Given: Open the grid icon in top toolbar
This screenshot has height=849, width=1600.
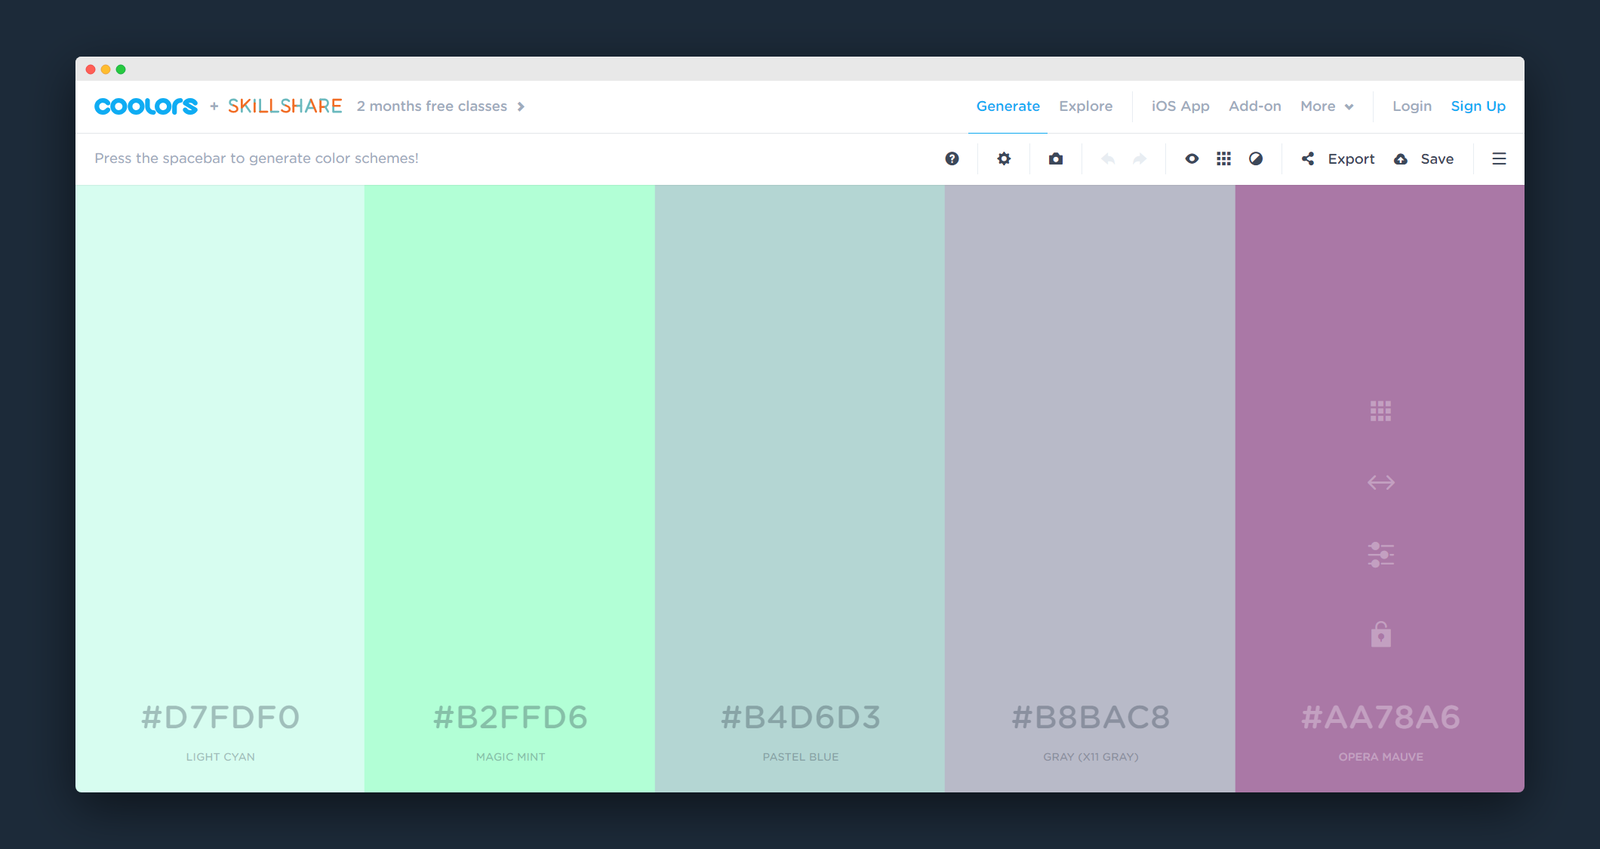Looking at the screenshot, I should pyautogui.click(x=1224, y=159).
